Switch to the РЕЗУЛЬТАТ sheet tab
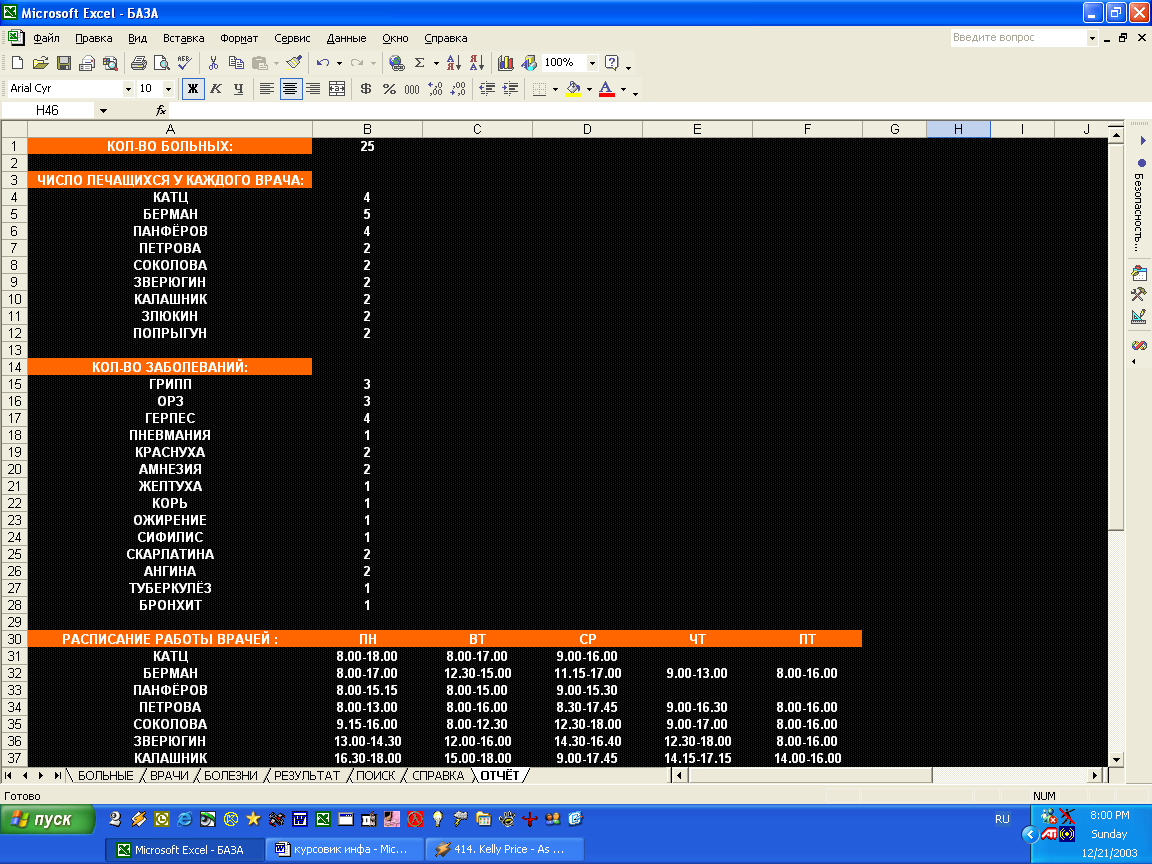 pos(307,776)
